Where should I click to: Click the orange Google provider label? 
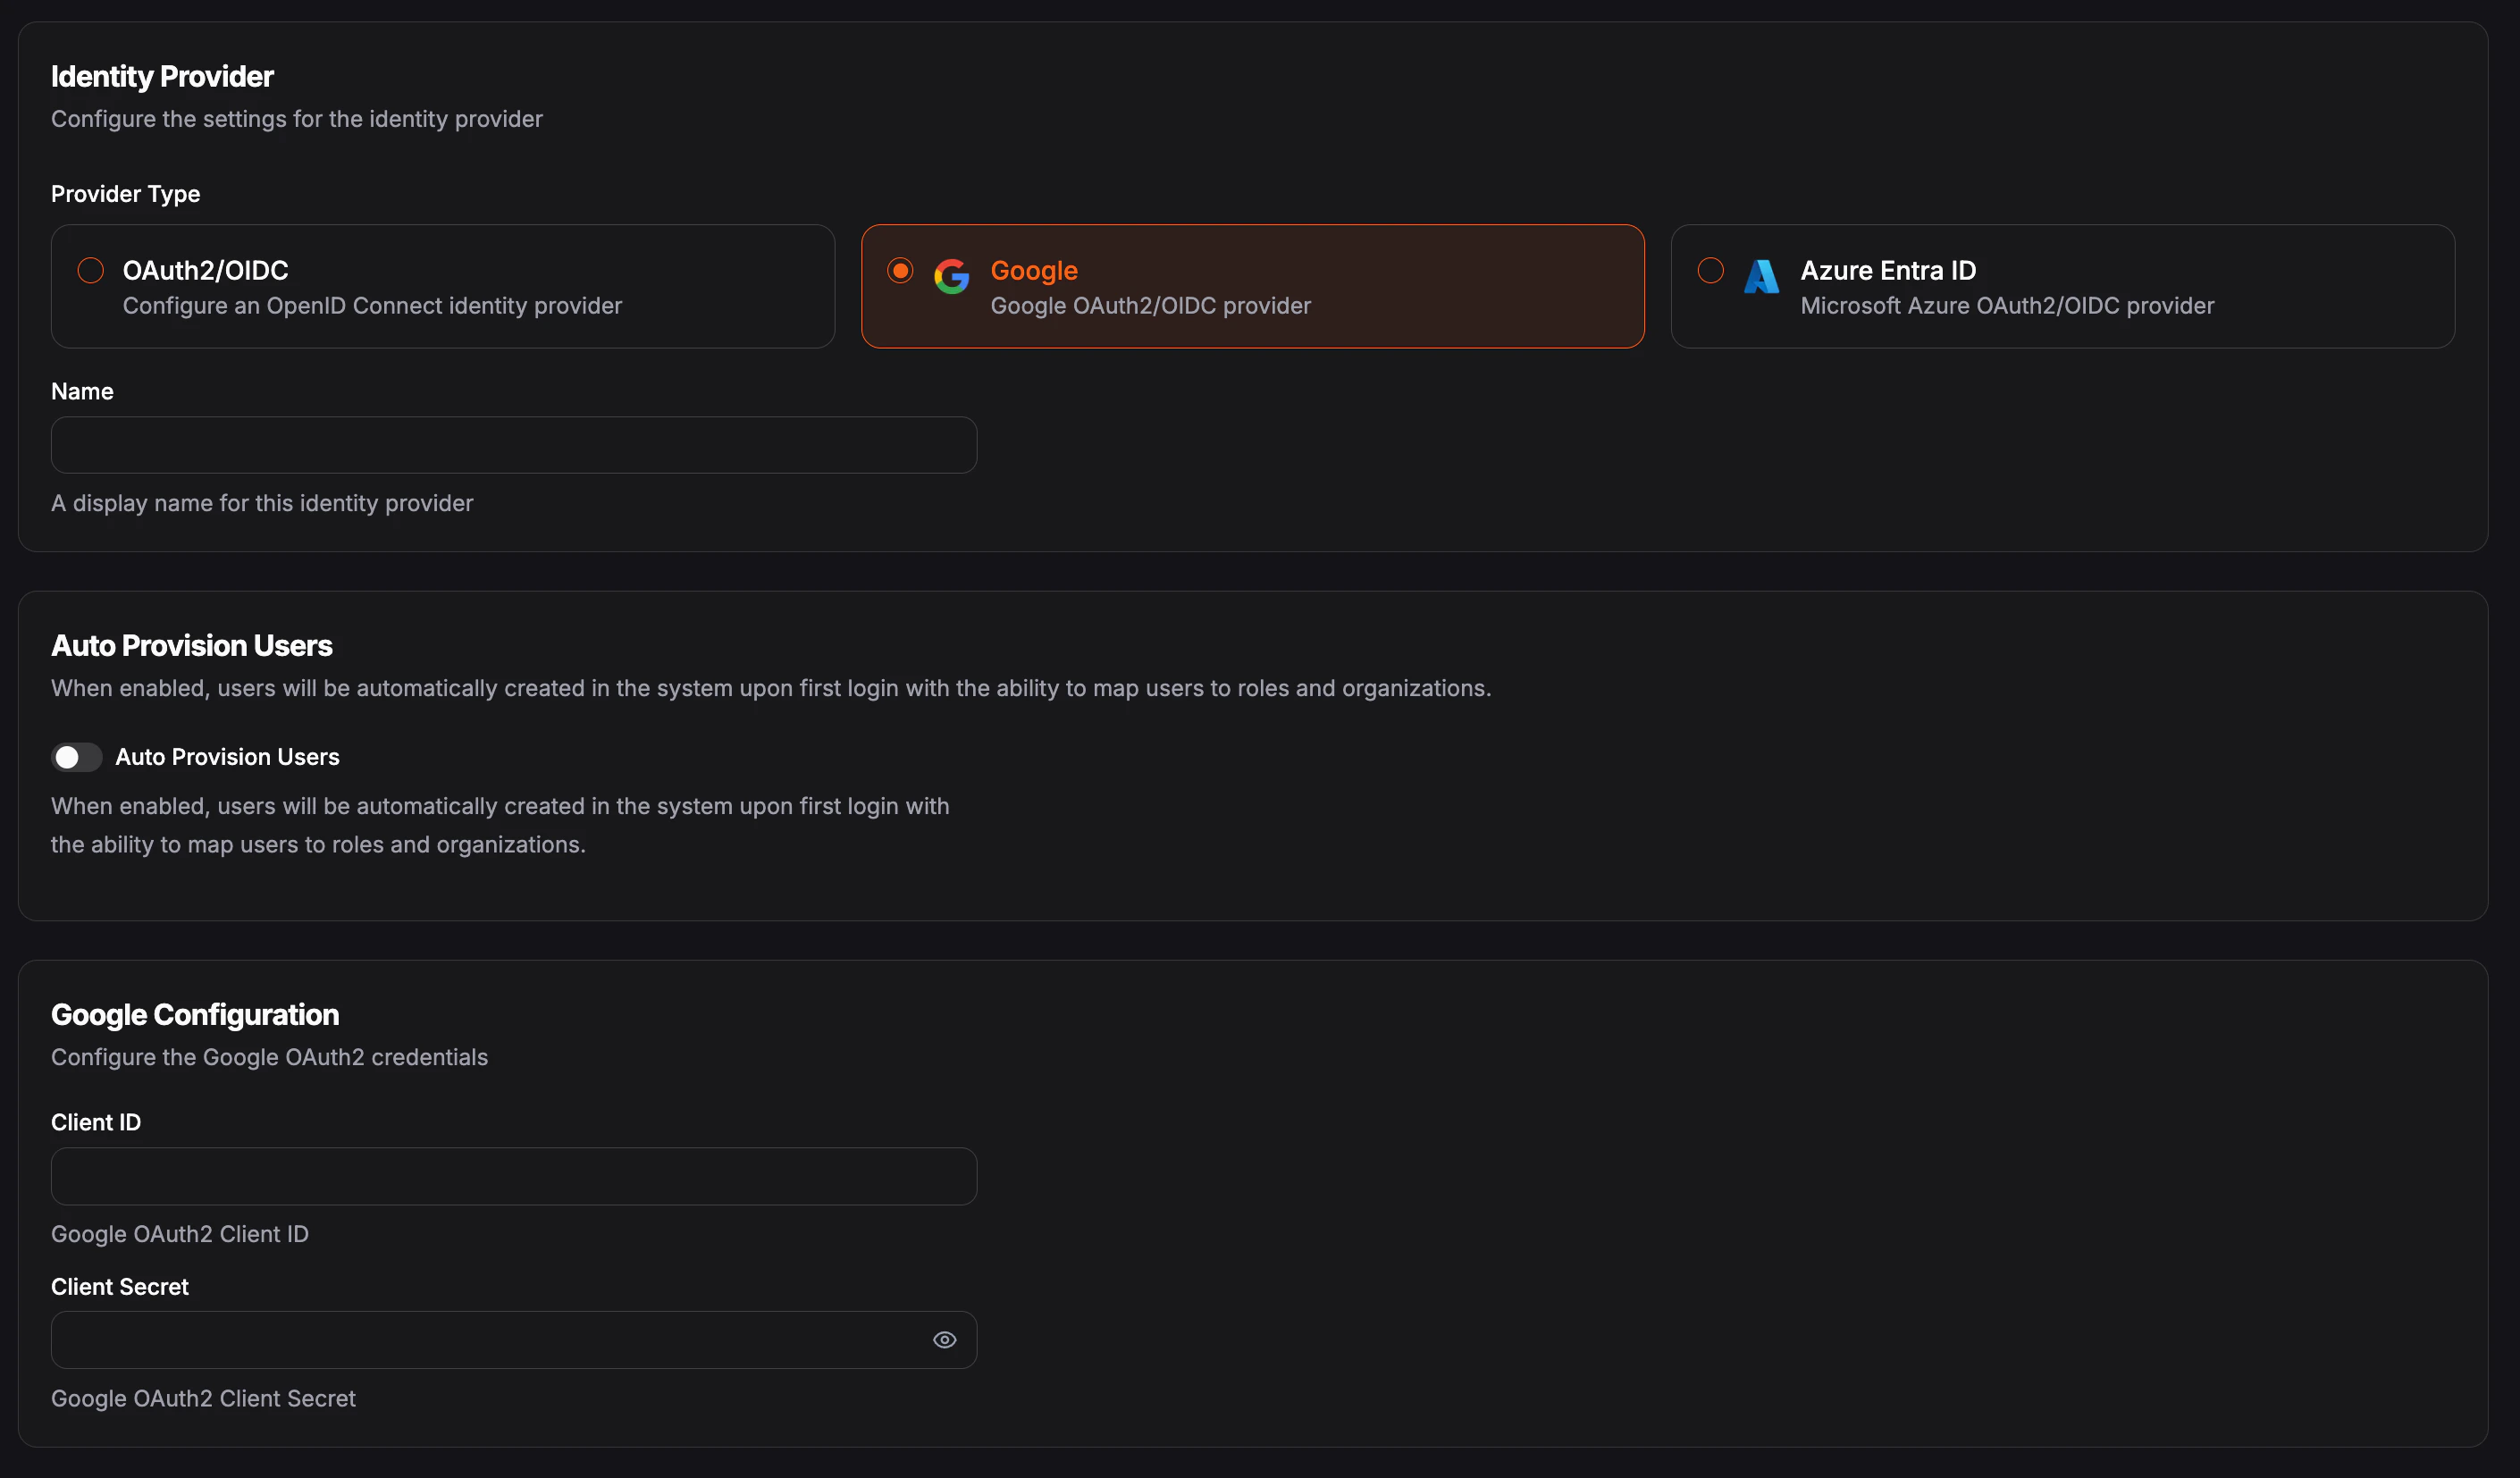click(1033, 270)
